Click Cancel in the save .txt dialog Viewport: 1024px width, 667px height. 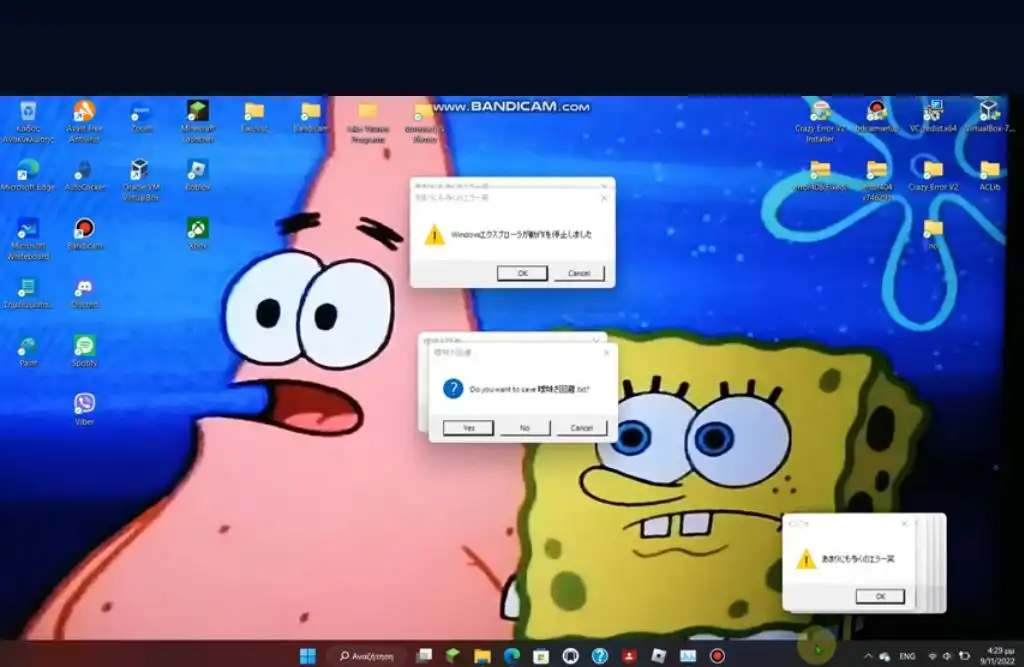pyautogui.click(x=581, y=428)
